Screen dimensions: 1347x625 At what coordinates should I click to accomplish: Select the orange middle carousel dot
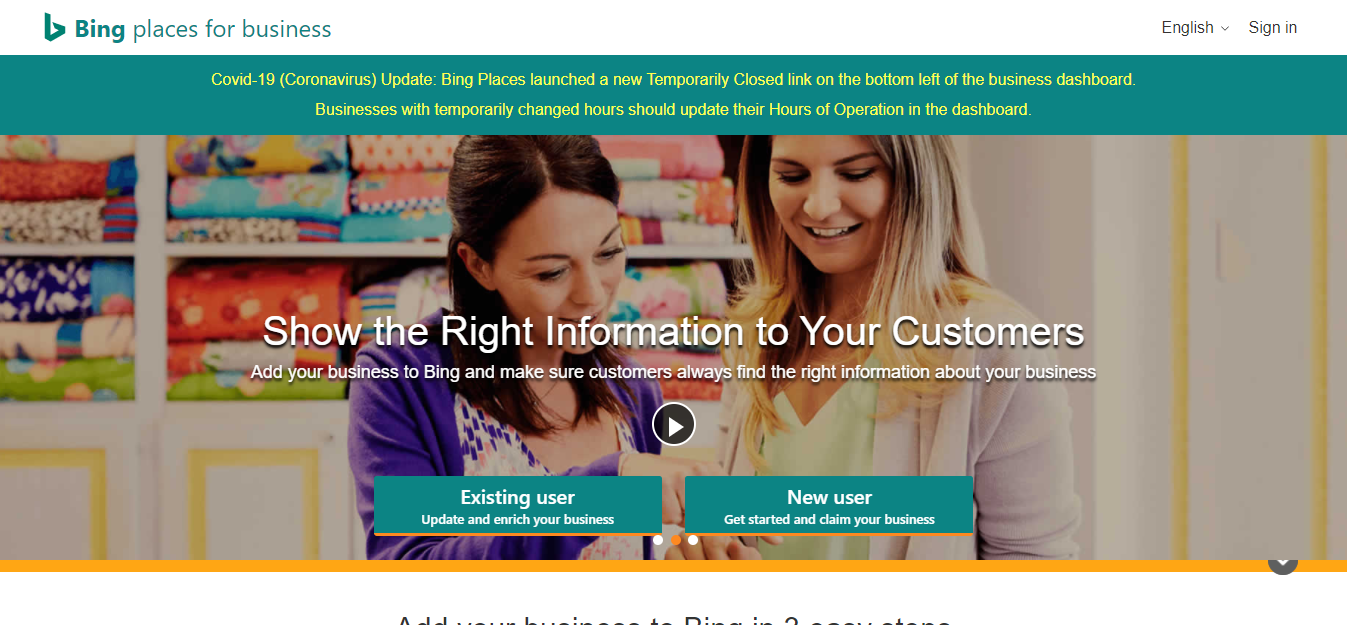pos(676,540)
